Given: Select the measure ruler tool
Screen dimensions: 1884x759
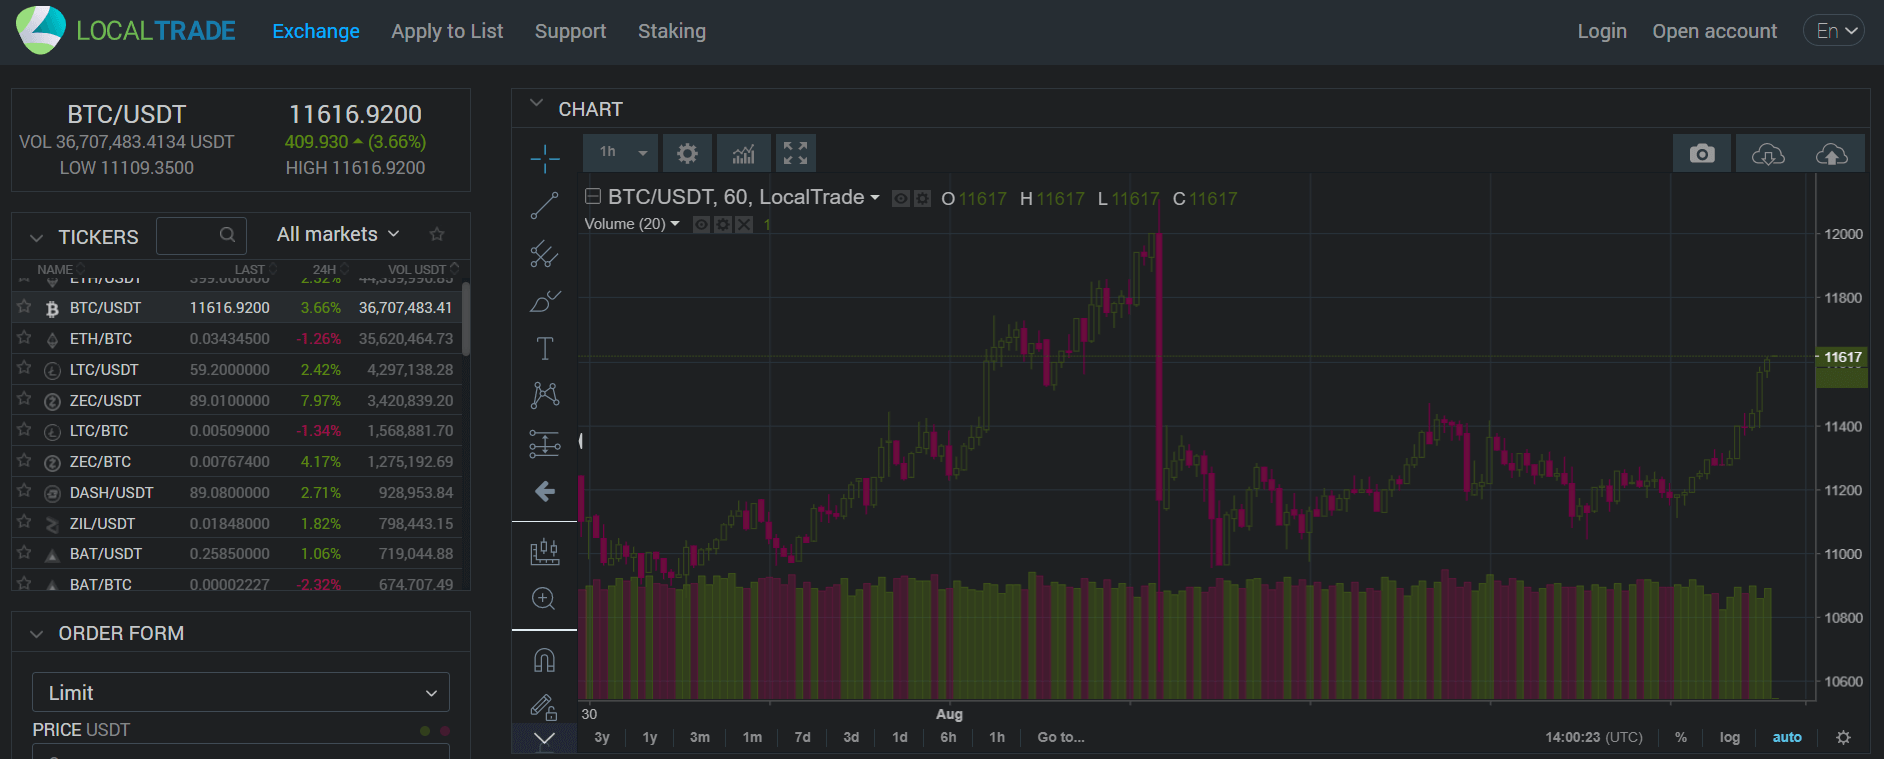Looking at the screenshot, I should coord(544,552).
